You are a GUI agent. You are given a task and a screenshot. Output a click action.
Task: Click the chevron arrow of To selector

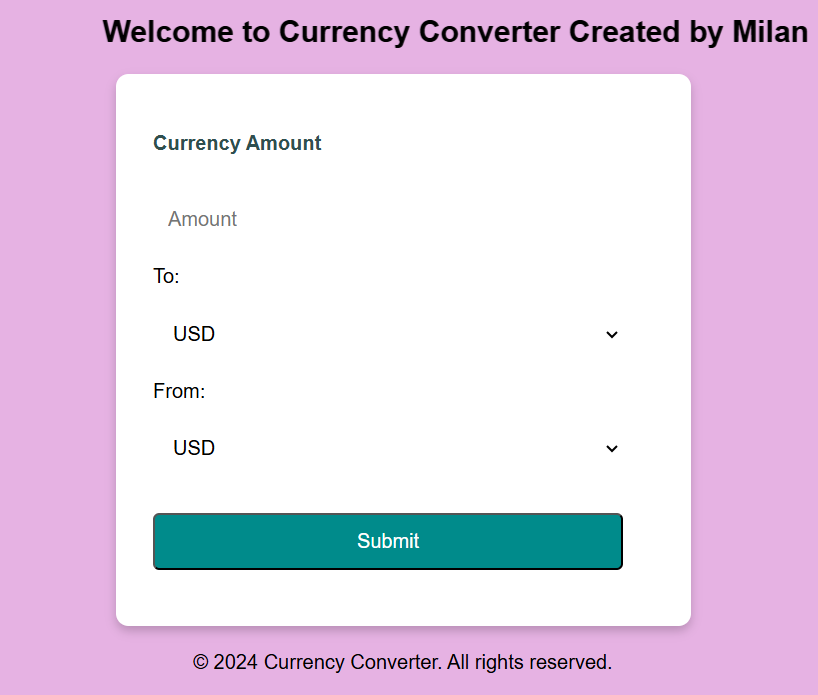(x=611, y=334)
